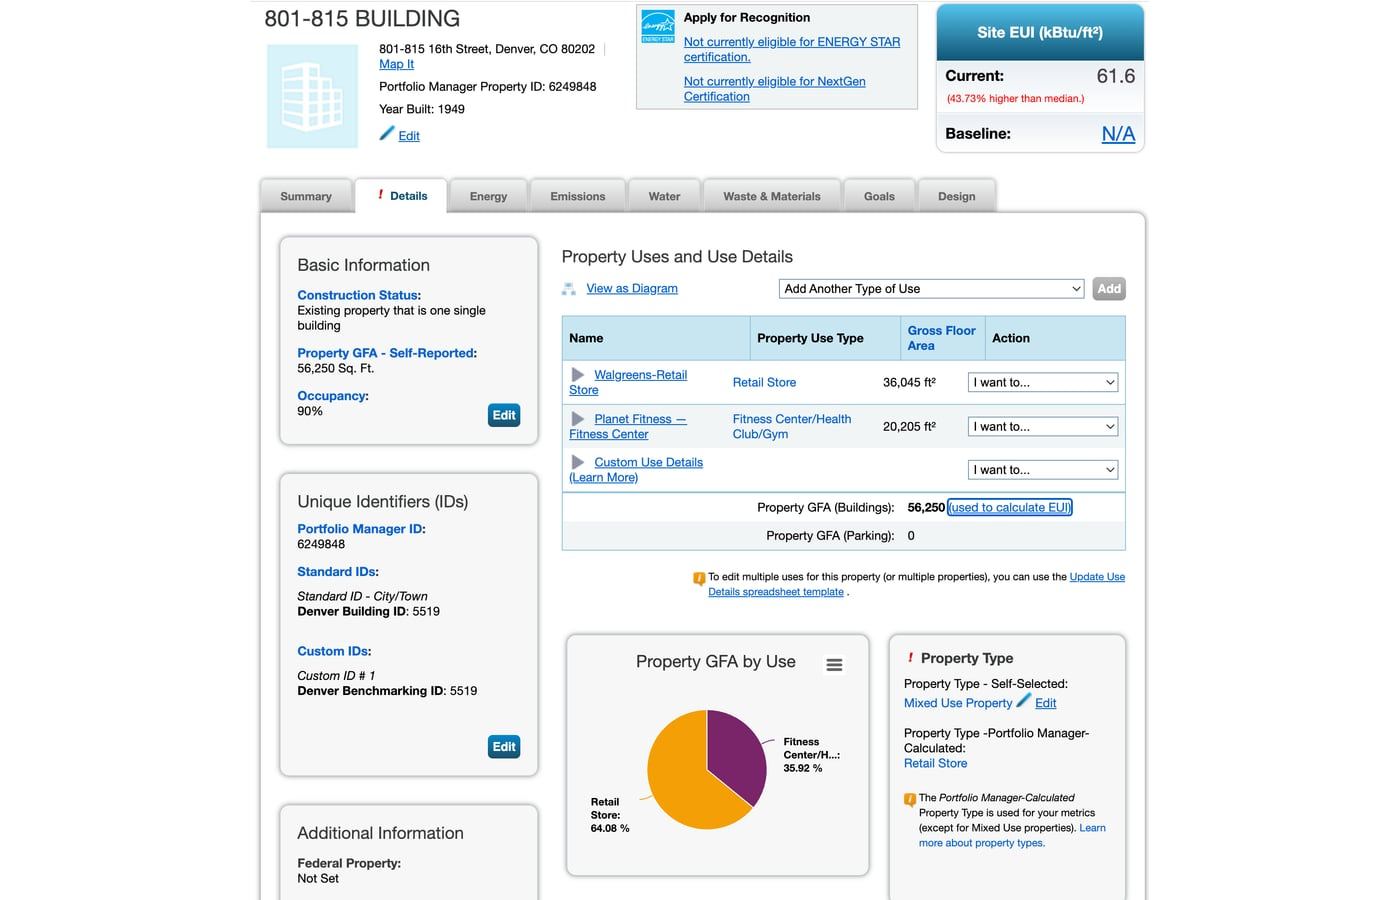Click the ENERGY STAR logo icon
The image size is (1400, 900).
[x=658, y=26]
